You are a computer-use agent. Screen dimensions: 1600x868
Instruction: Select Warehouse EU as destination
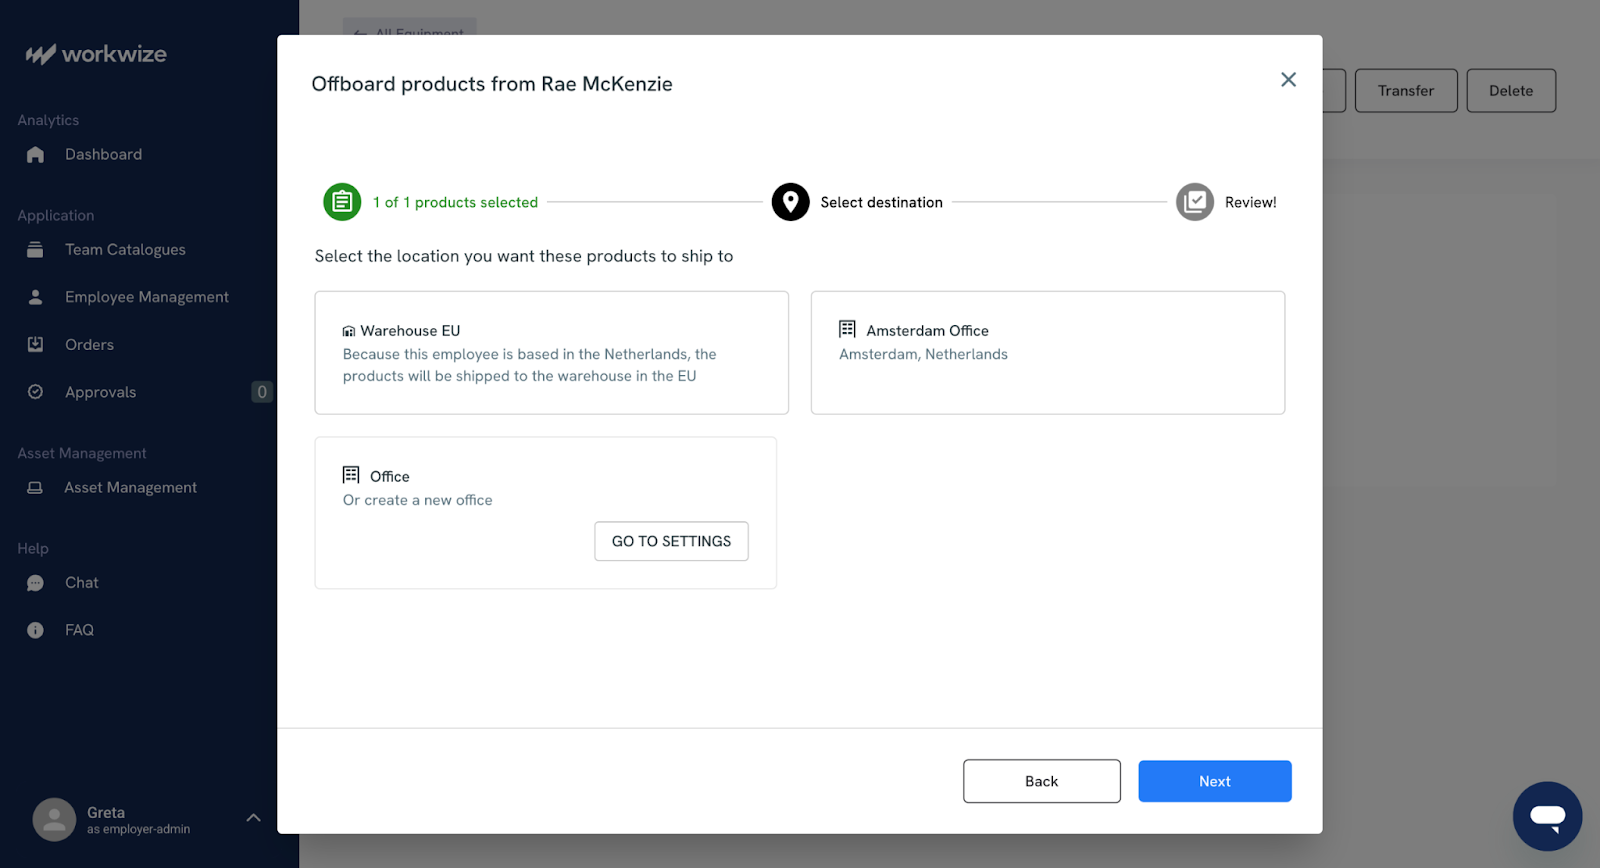[x=551, y=353]
